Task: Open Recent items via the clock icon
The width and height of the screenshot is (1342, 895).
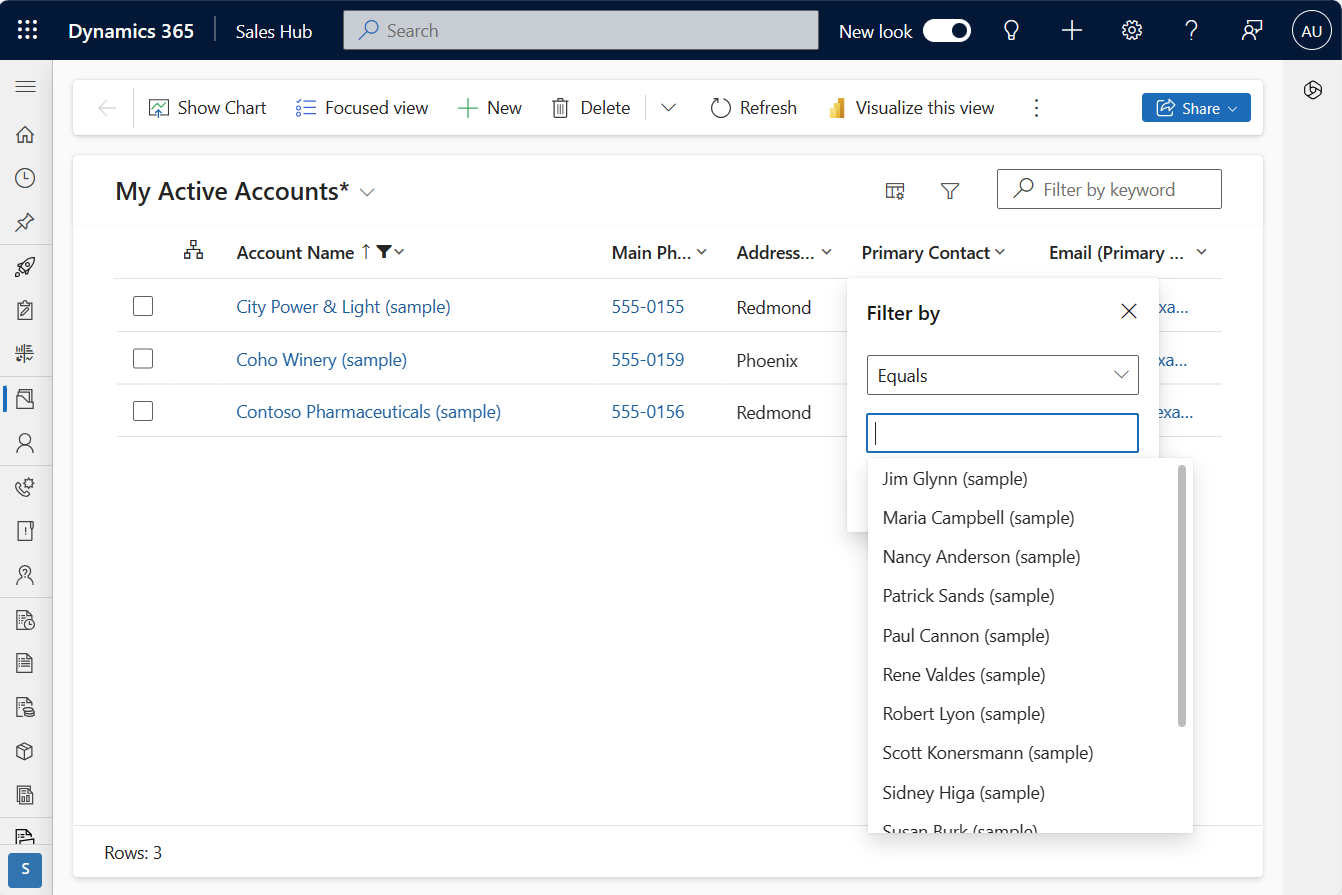Action: (x=25, y=178)
